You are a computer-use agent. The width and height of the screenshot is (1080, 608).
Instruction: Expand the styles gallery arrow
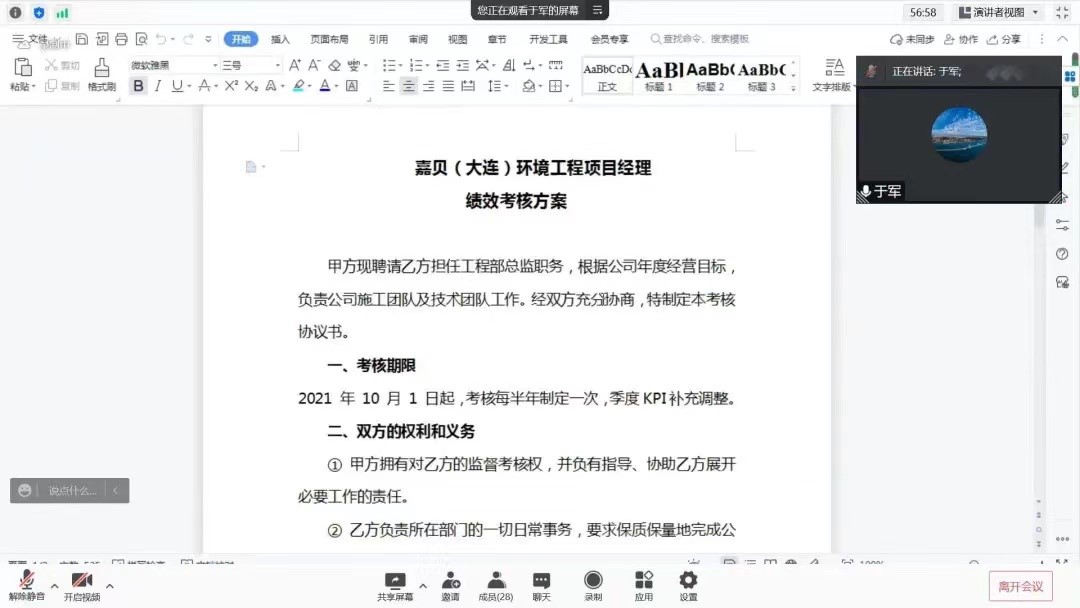click(x=793, y=88)
